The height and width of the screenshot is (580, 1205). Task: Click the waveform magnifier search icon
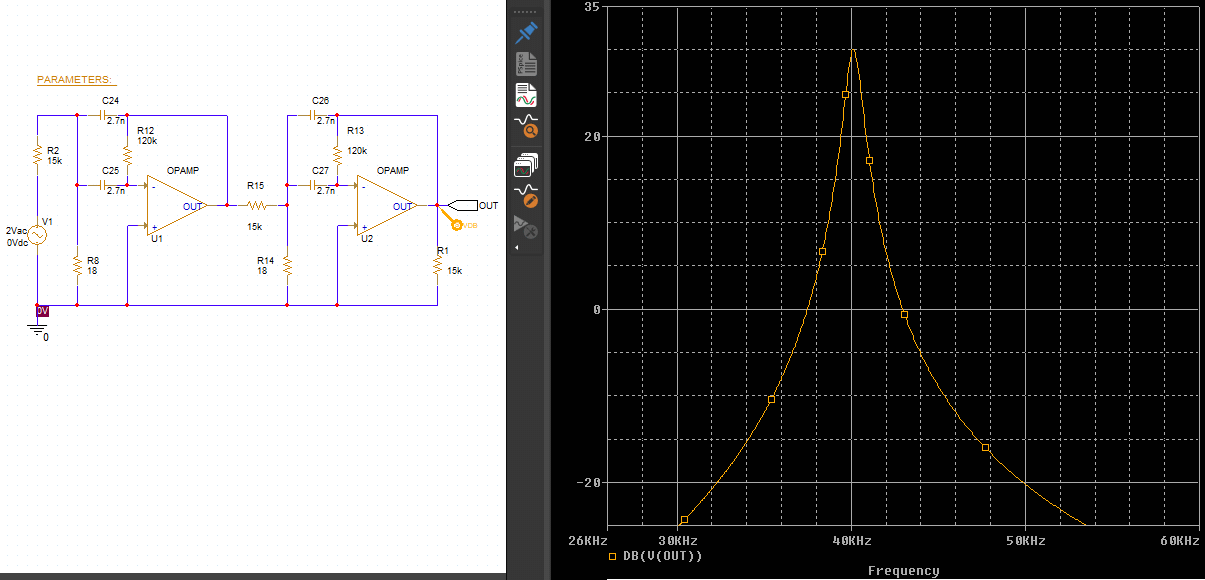pos(526,126)
